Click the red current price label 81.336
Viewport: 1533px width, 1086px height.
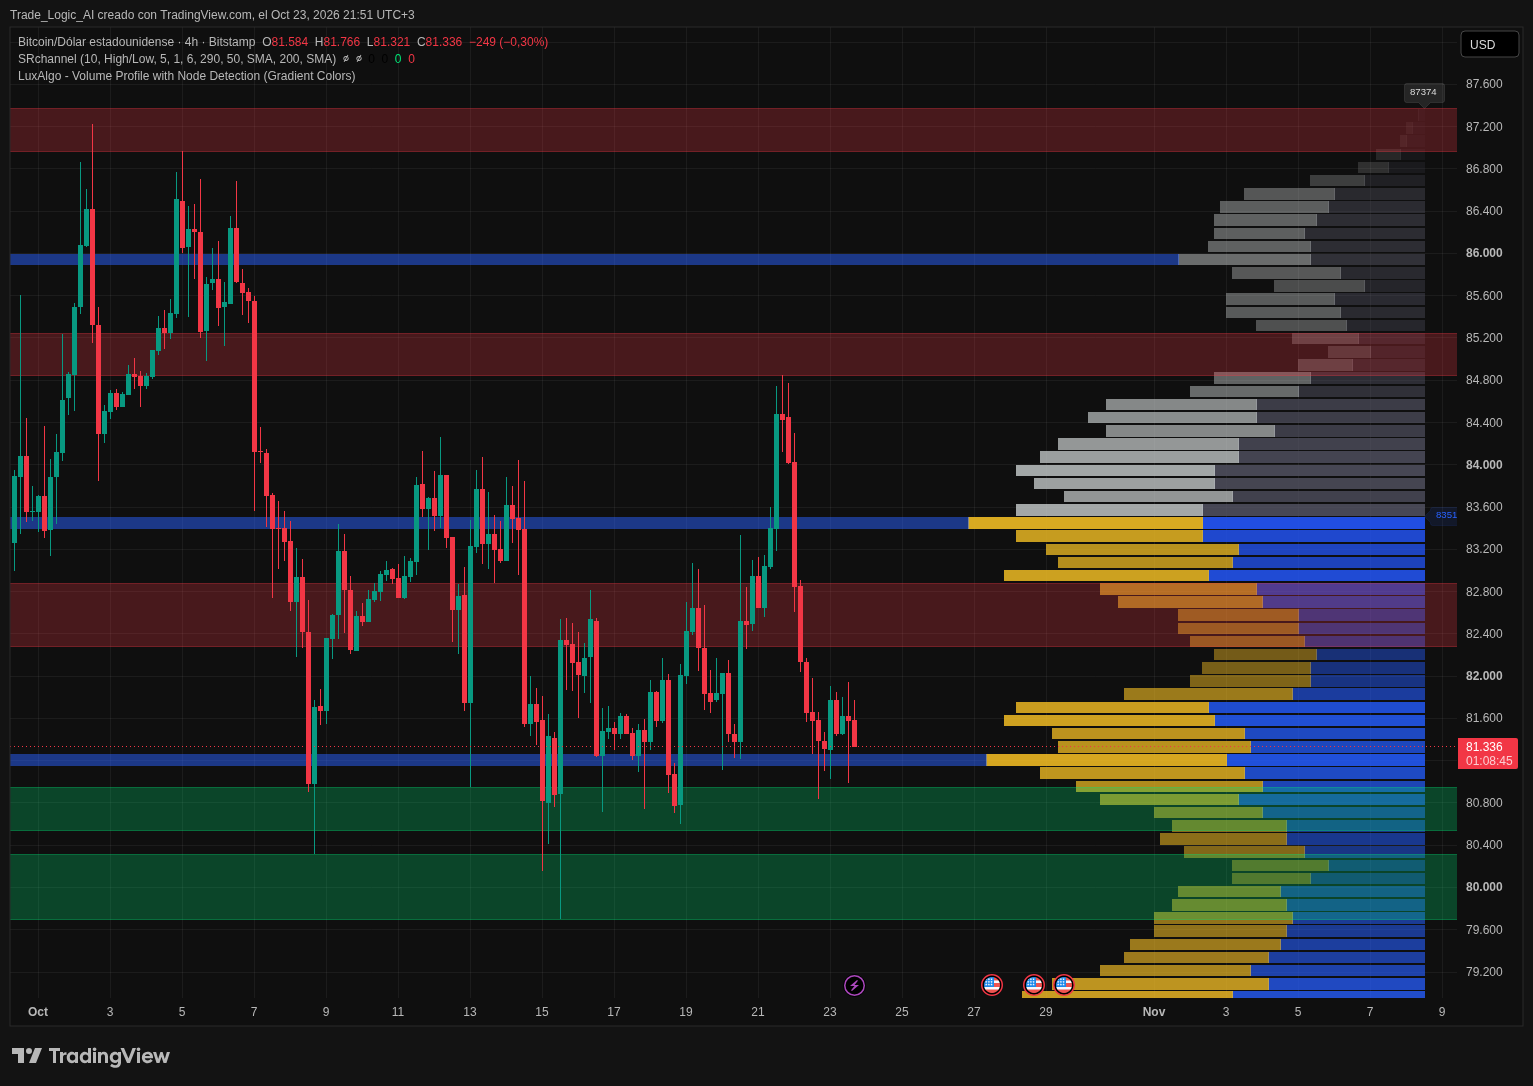[1484, 747]
